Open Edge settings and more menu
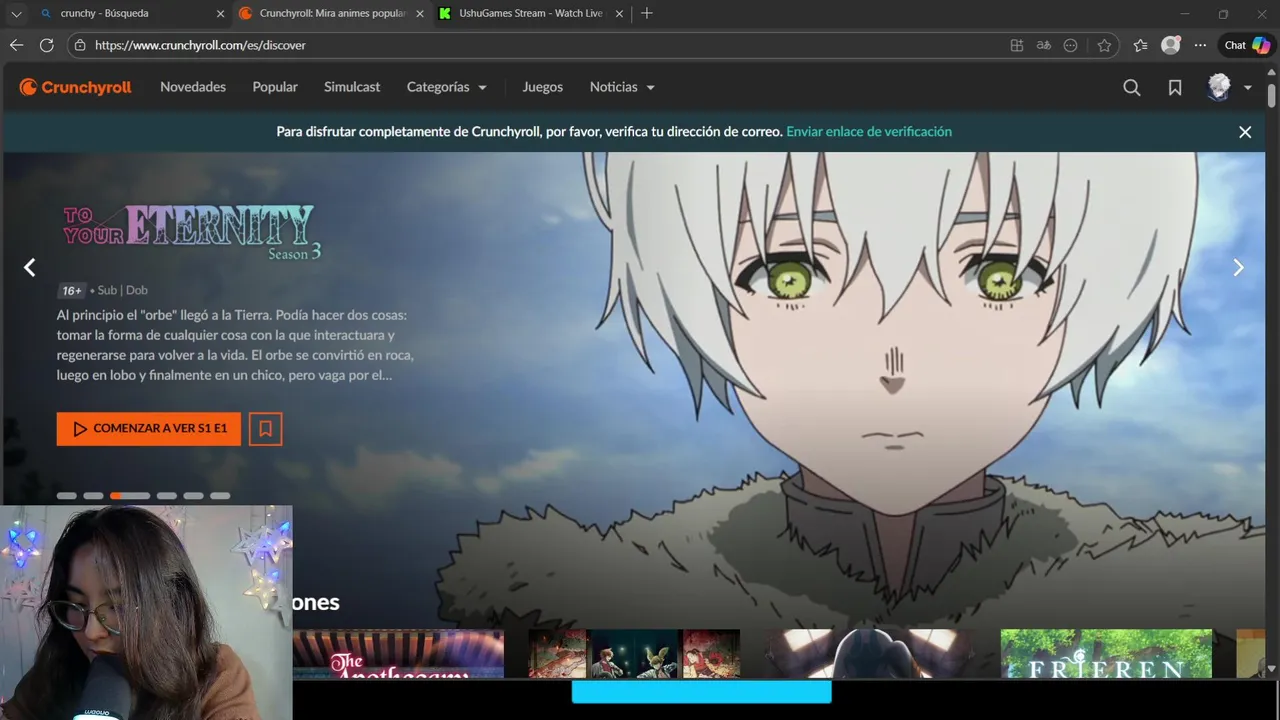1280x720 pixels. coord(1200,45)
